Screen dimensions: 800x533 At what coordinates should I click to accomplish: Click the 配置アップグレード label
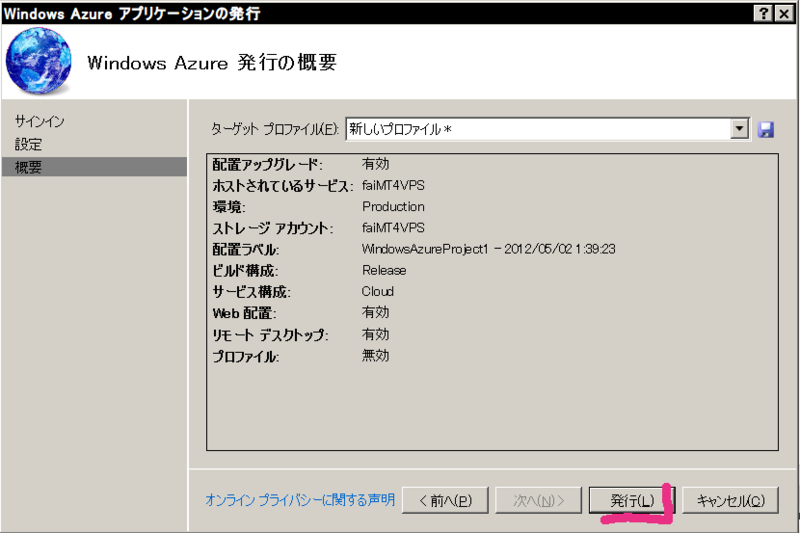[267, 164]
